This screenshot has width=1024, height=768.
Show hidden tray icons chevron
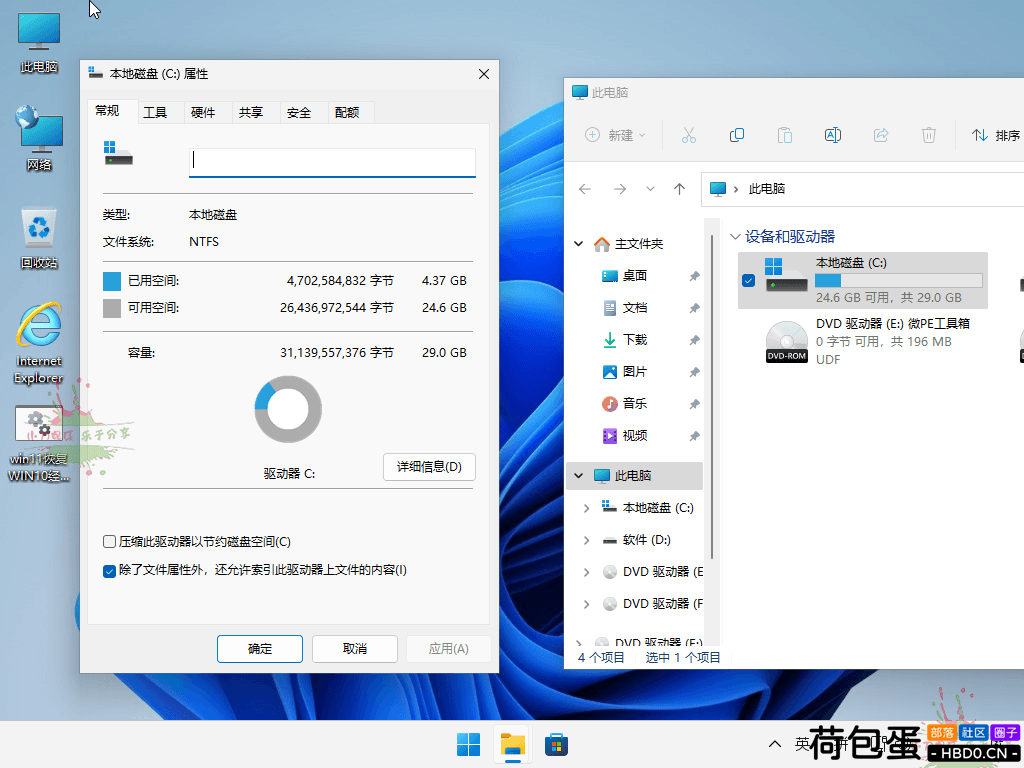775,744
